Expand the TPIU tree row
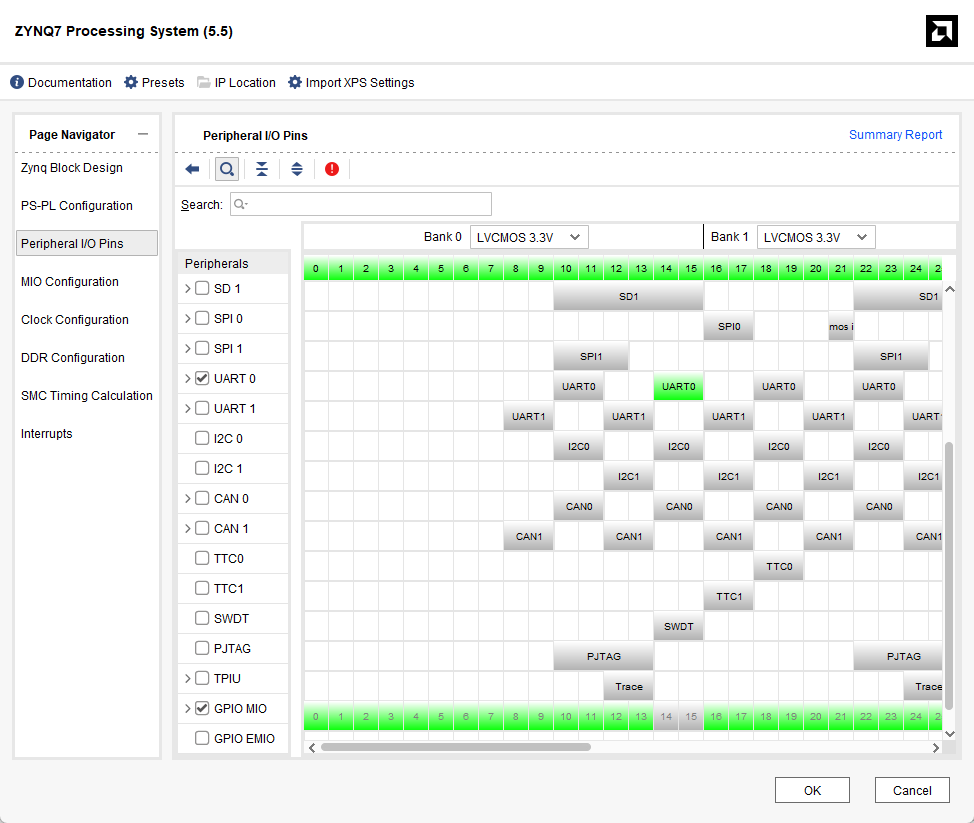 (188, 678)
